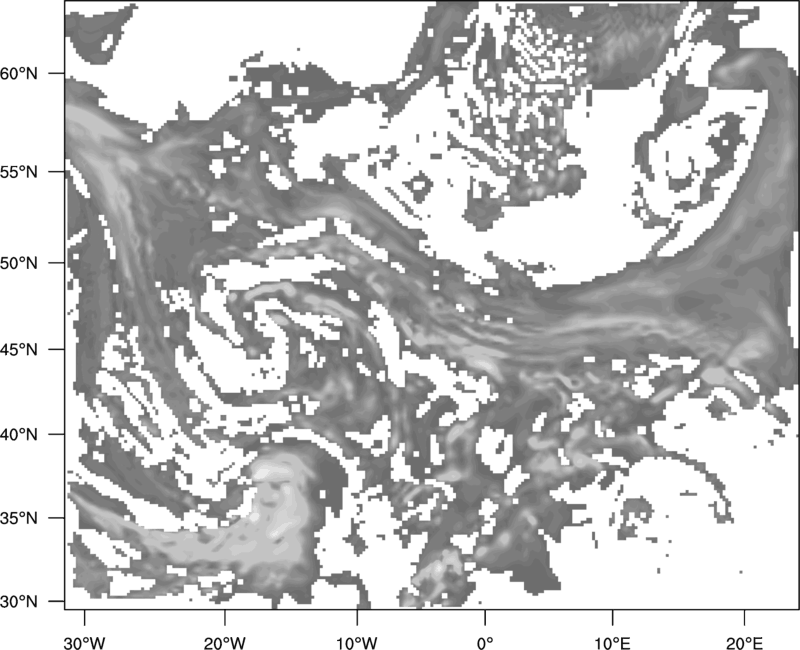Click the 55°N latitude label

[19, 172]
